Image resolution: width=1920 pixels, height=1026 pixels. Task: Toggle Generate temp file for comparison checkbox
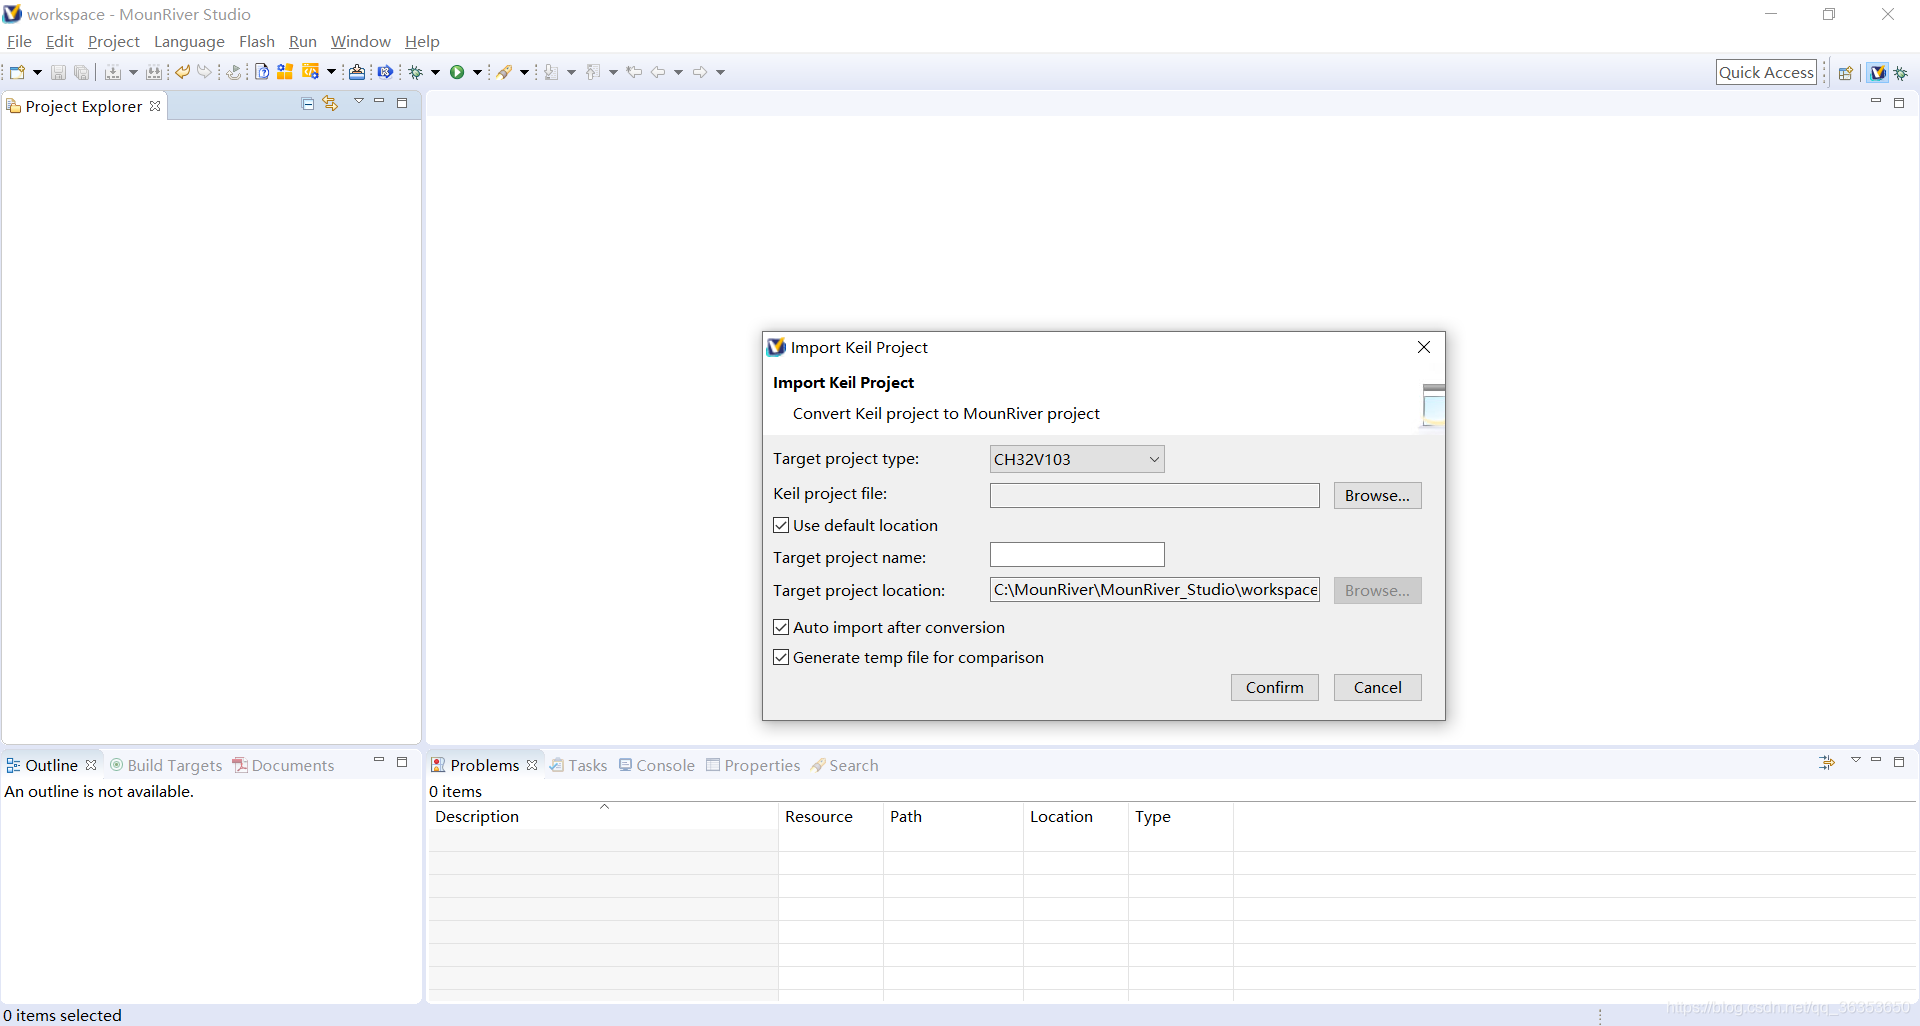pos(781,657)
